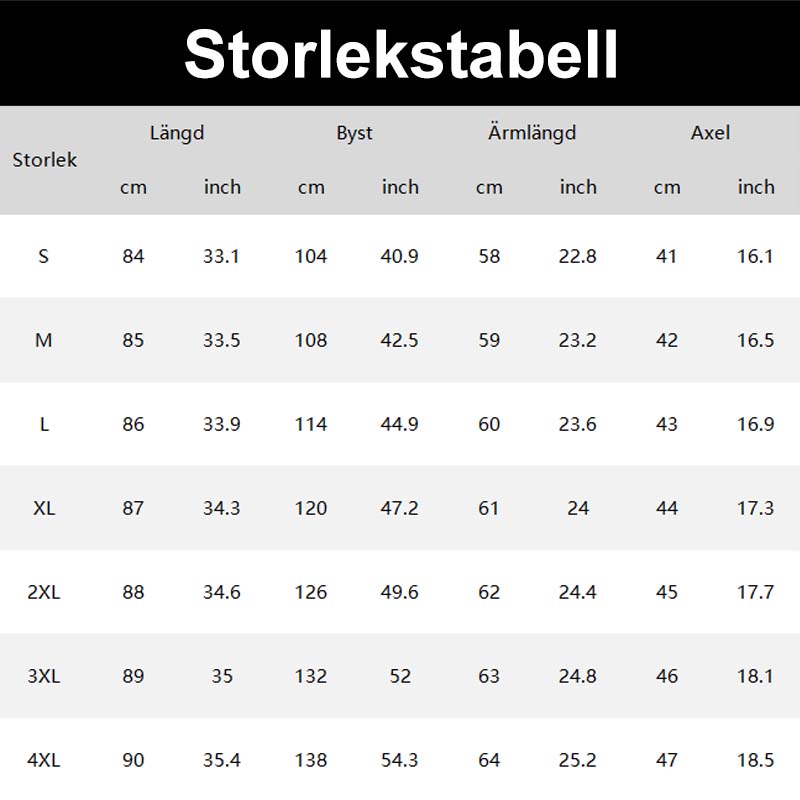
Task: Select the S size row label
Action: click(x=44, y=256)
